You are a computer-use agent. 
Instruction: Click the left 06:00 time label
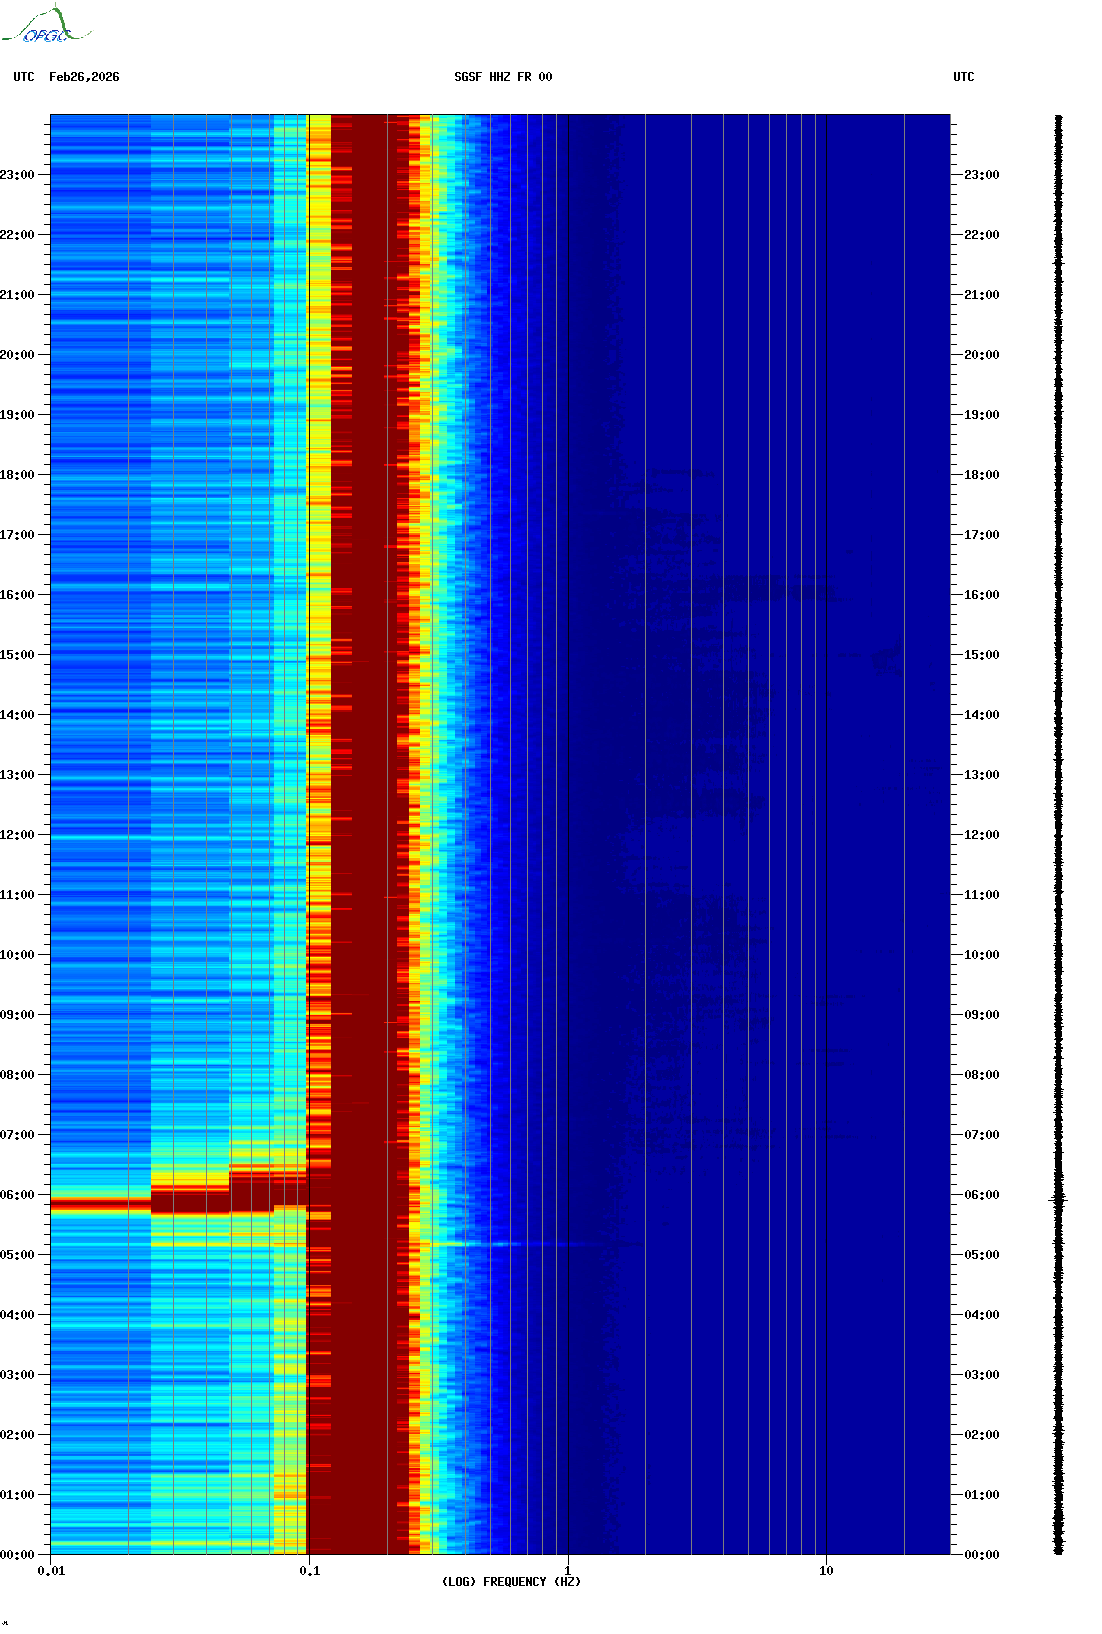pyautogui.click(x=17, y=1195)
